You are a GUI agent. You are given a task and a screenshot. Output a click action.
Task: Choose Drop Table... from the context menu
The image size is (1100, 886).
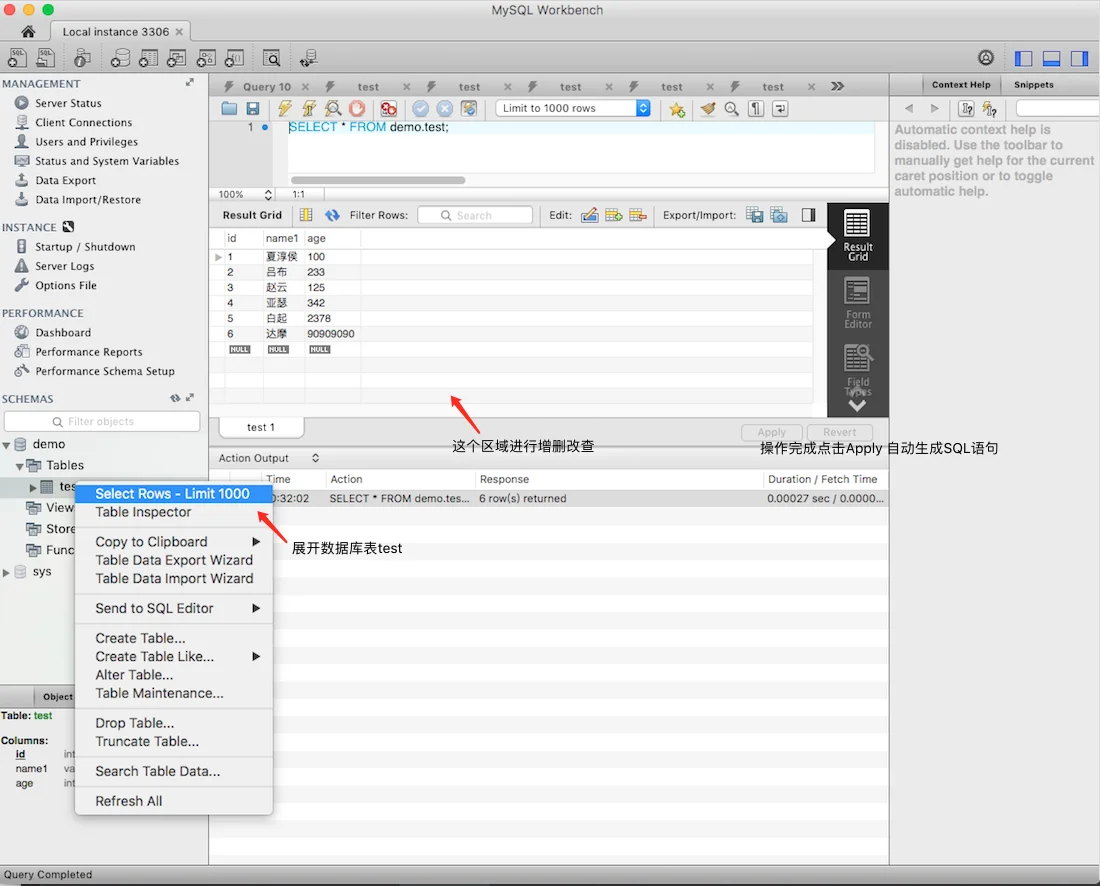click(x=174, y=723)
